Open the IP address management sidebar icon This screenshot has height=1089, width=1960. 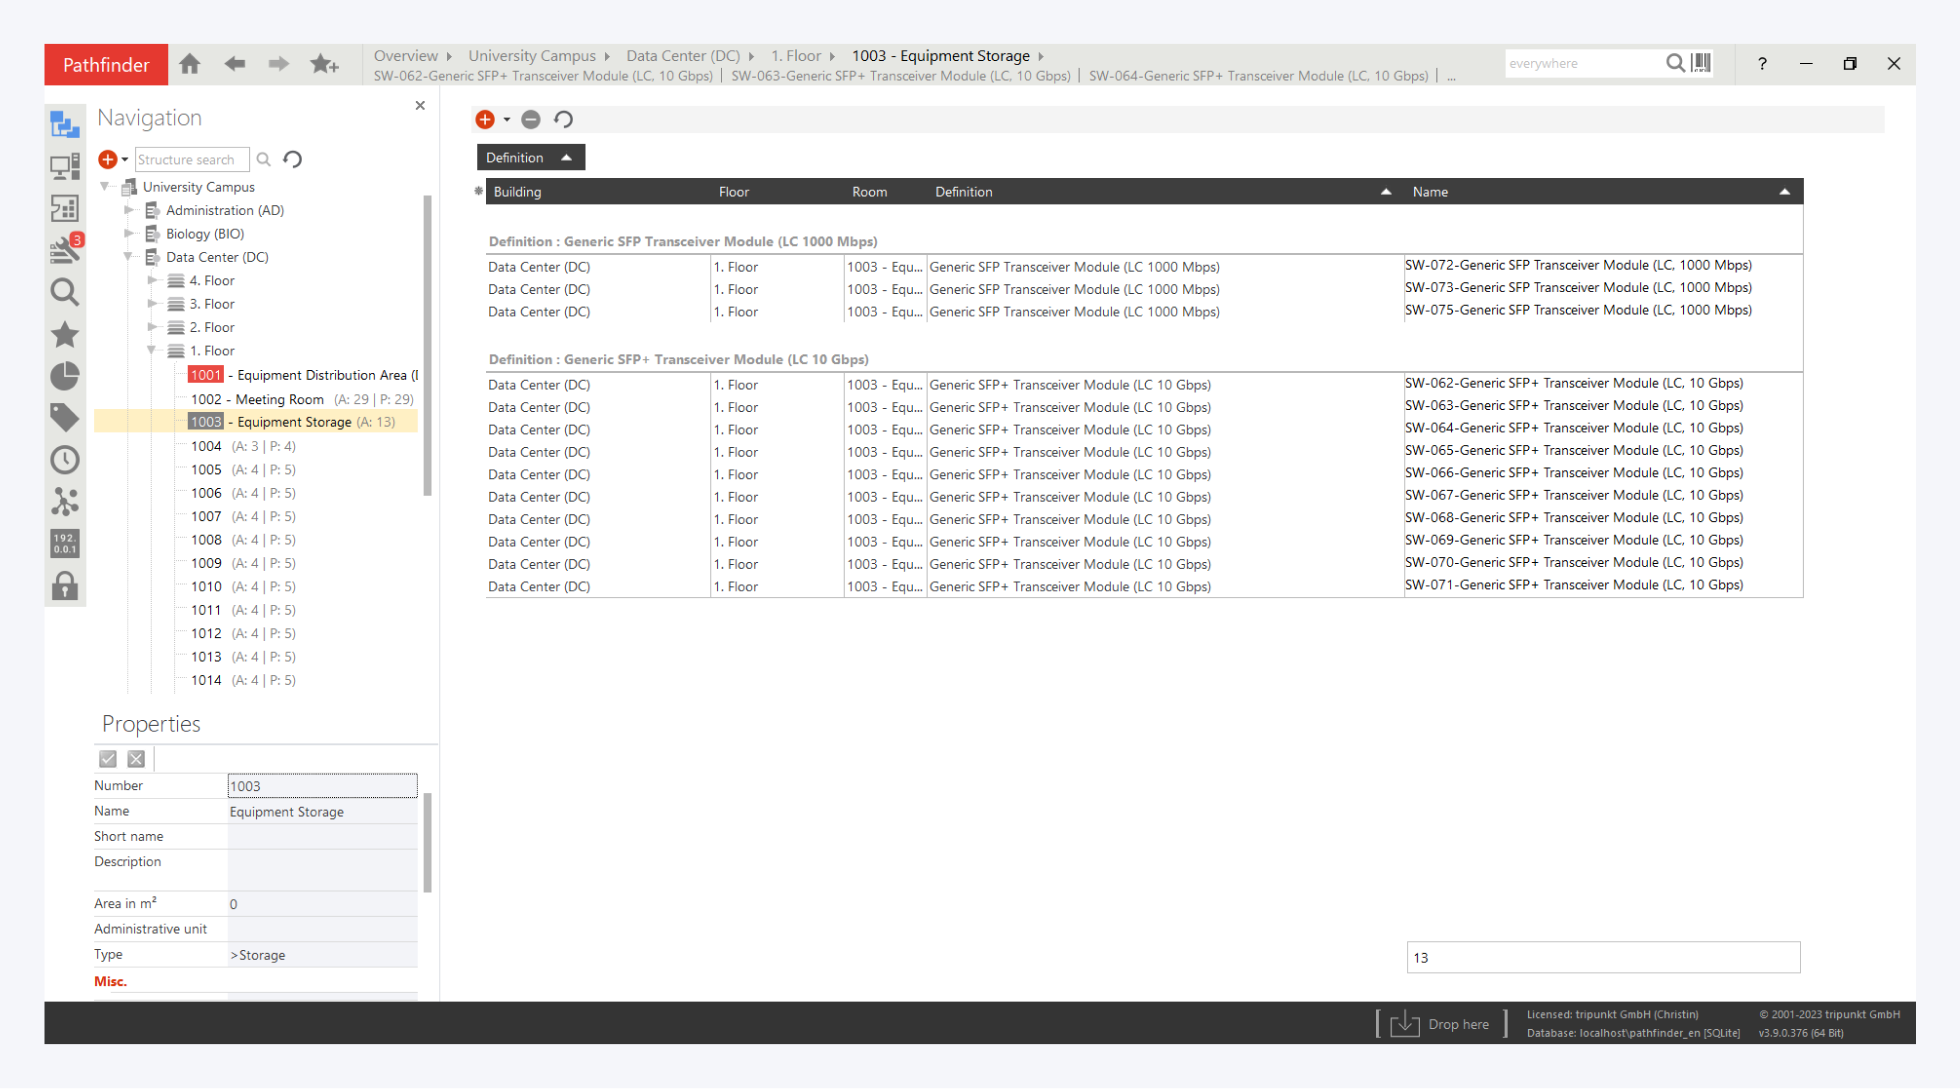pos(65,543)
